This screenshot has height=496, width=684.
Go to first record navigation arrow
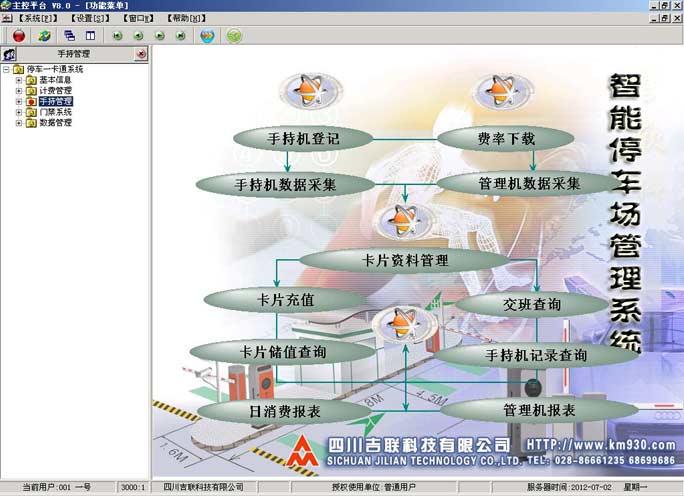click(117, 36)
